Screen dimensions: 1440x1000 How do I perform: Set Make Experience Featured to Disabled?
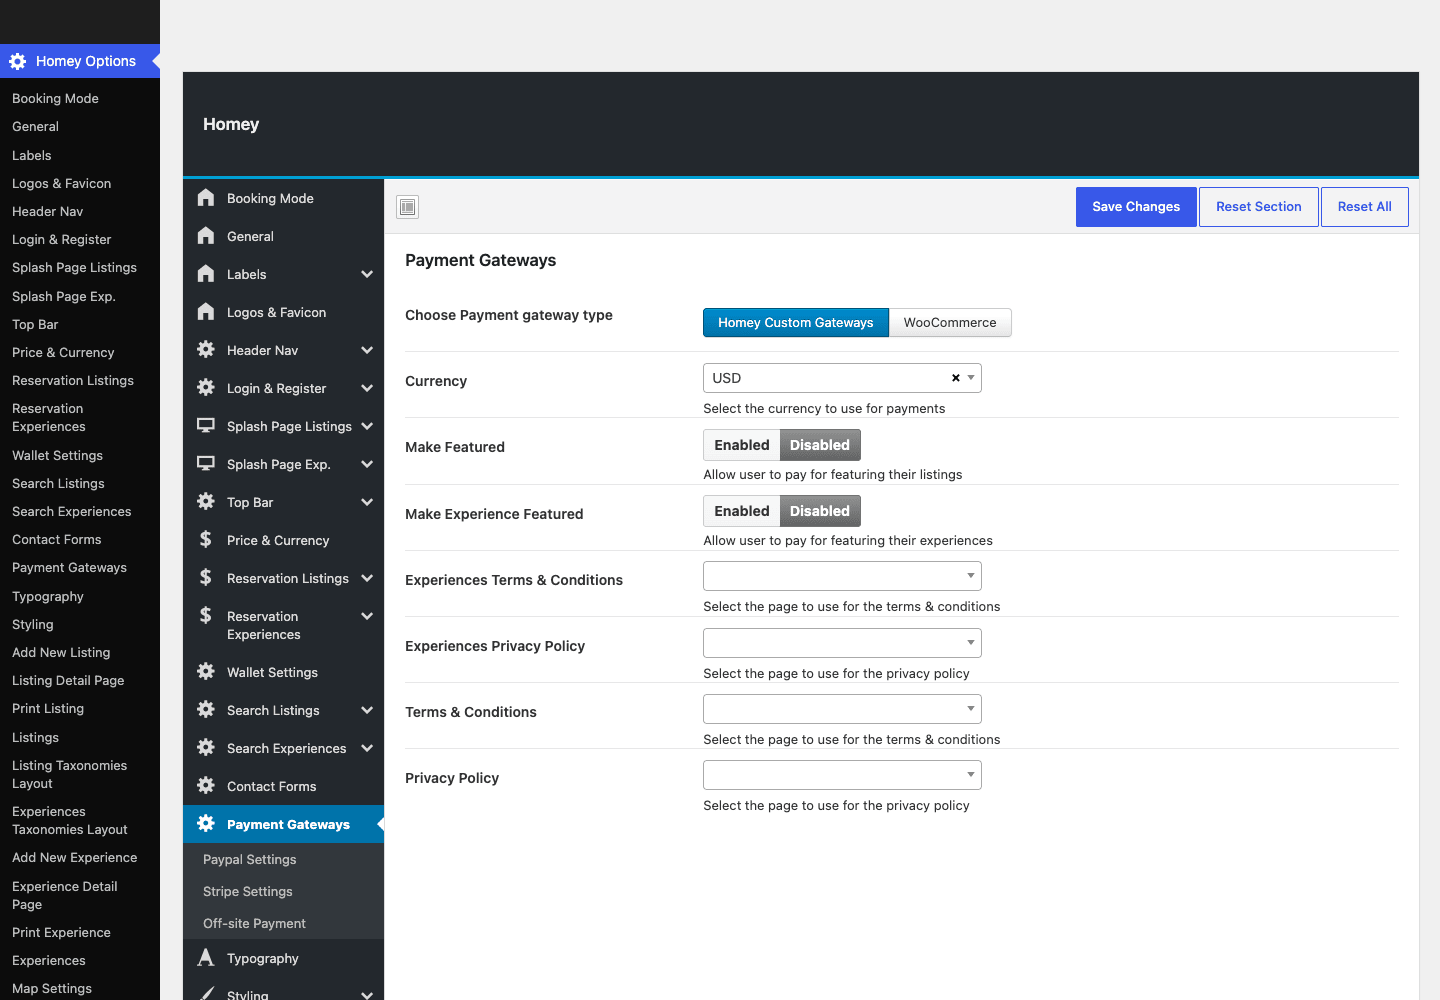coord(820,511)
